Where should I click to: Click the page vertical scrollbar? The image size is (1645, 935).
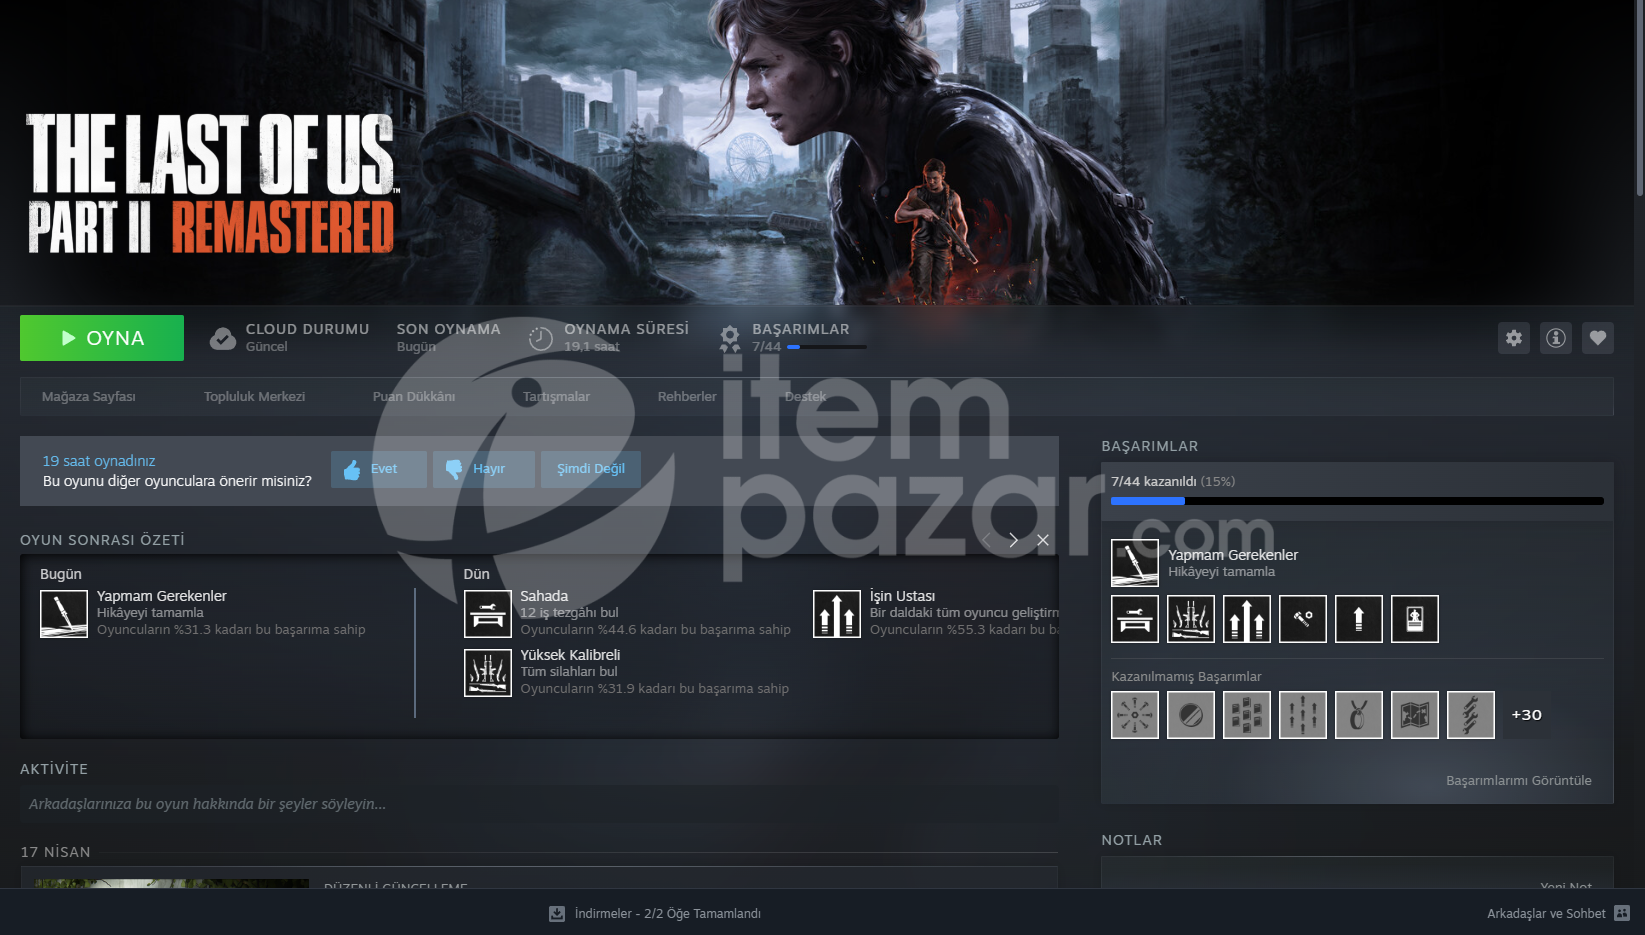coord(1640,100)
